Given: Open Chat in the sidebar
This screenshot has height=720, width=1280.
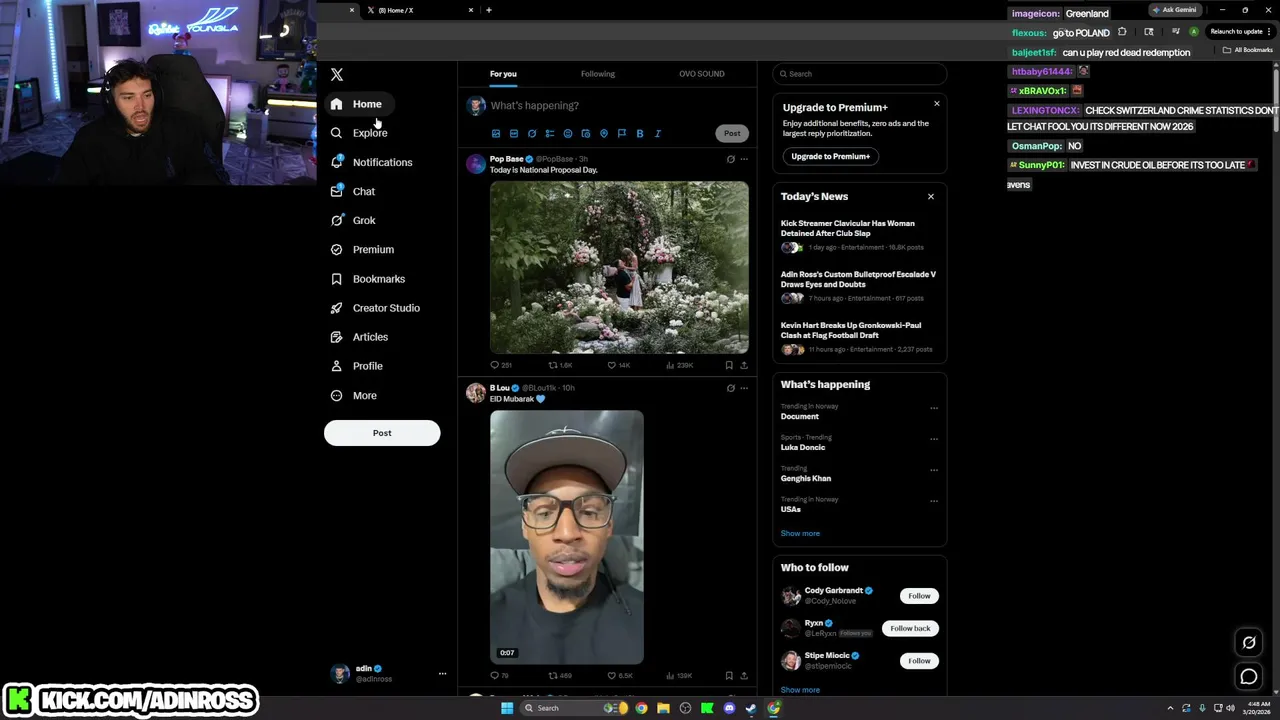Looking at the screenshot, I should (353, 191).
